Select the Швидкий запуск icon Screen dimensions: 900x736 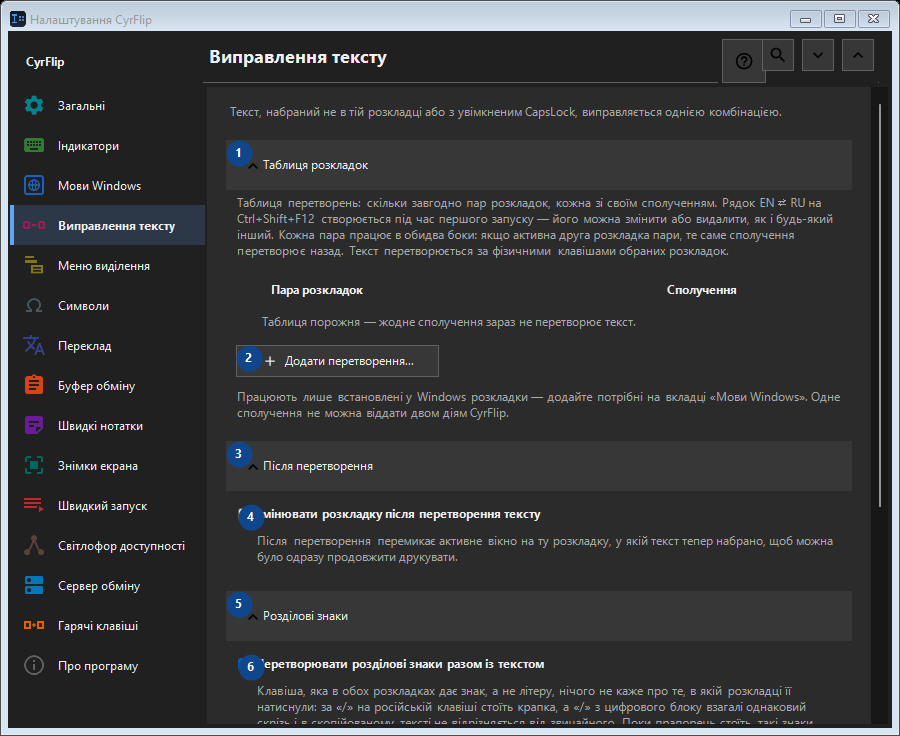coord(34,505)
